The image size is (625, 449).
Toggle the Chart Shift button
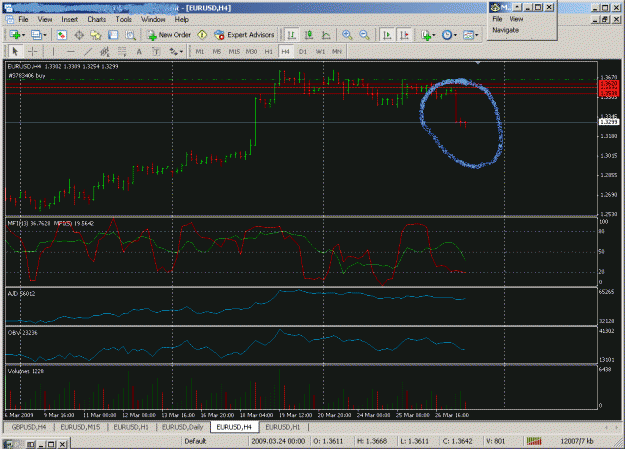tap(404, 35)
